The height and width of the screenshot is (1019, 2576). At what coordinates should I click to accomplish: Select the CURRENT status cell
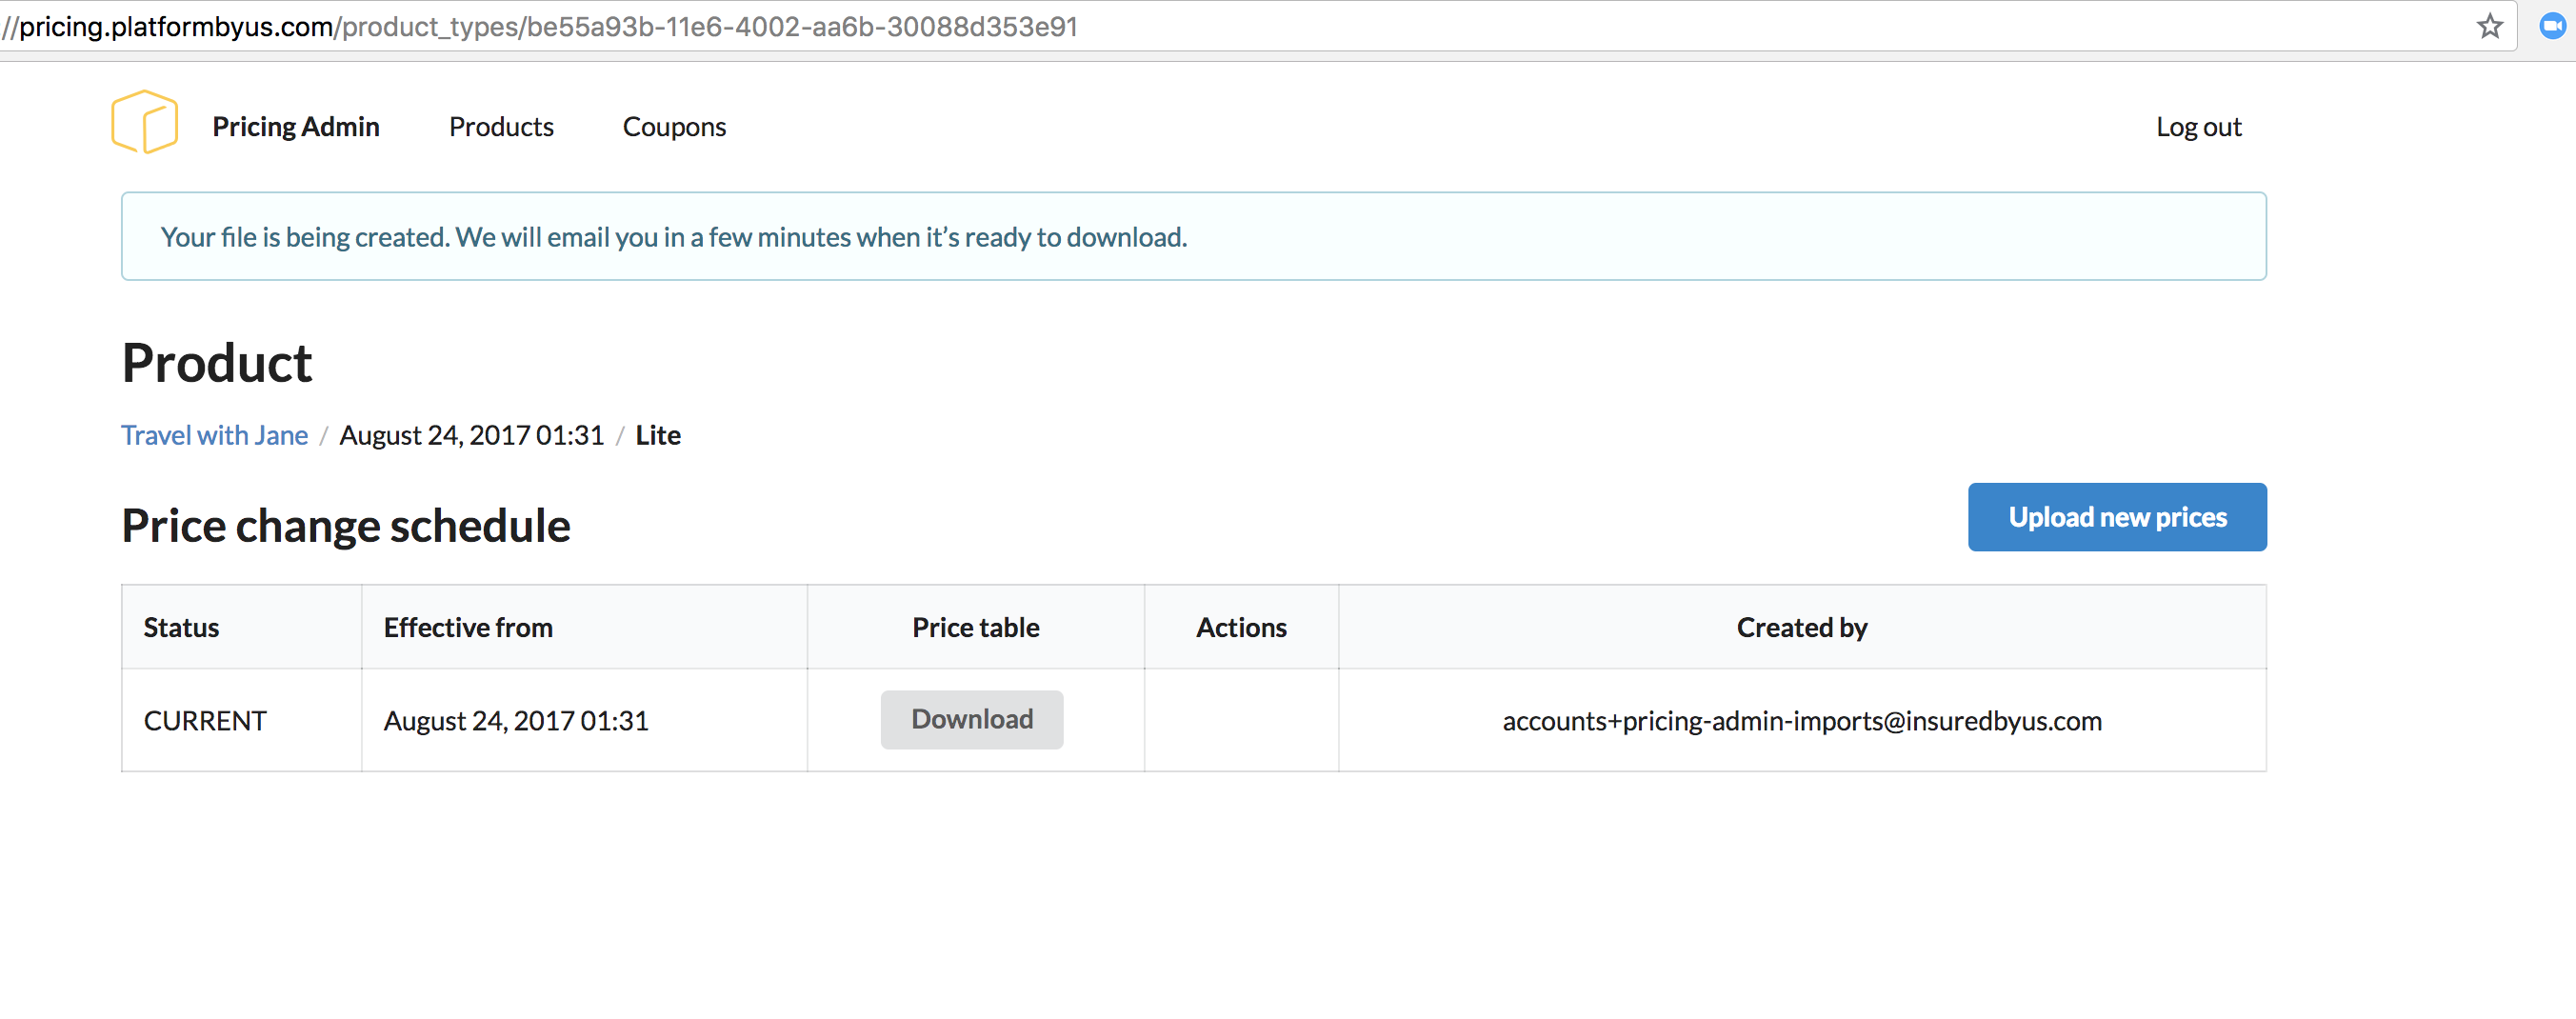click(x=205, y=721)
